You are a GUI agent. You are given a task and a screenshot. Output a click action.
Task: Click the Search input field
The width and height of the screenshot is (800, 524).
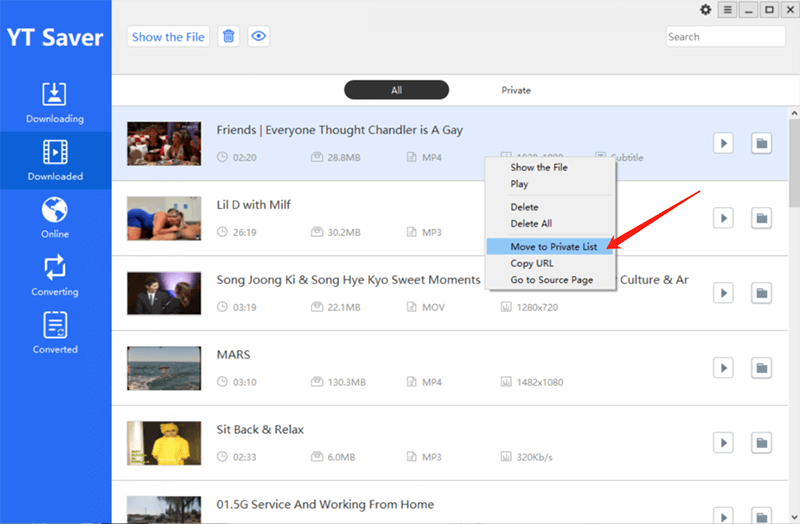725,37
